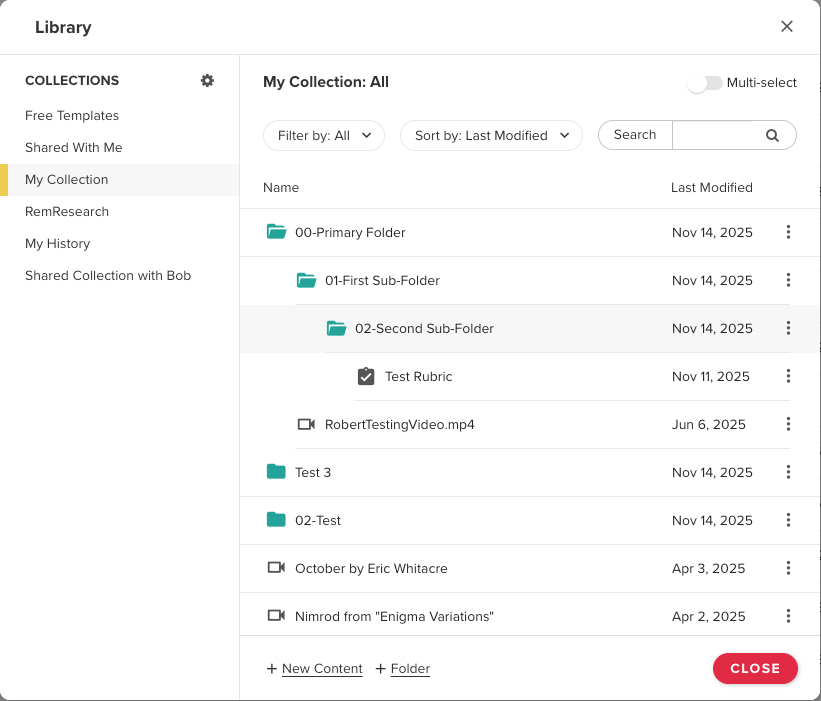Switch to Shared With Me collection
821x701 pixels.
[x=74, y=148]
